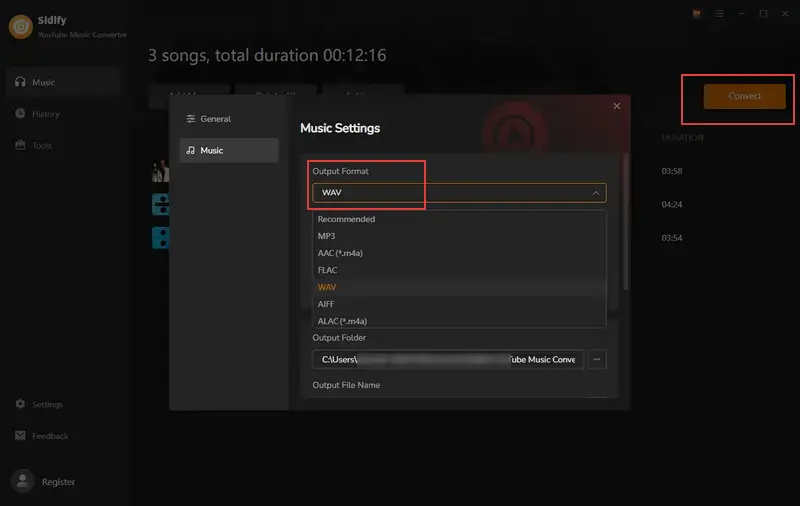
Task: Click the Output Folder path field
Action: [448, 360]
